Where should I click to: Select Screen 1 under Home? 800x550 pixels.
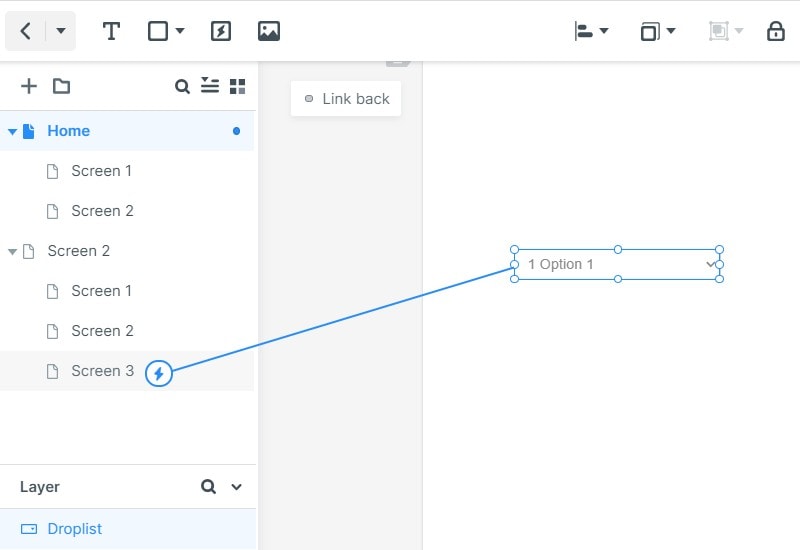click(102, 171)
